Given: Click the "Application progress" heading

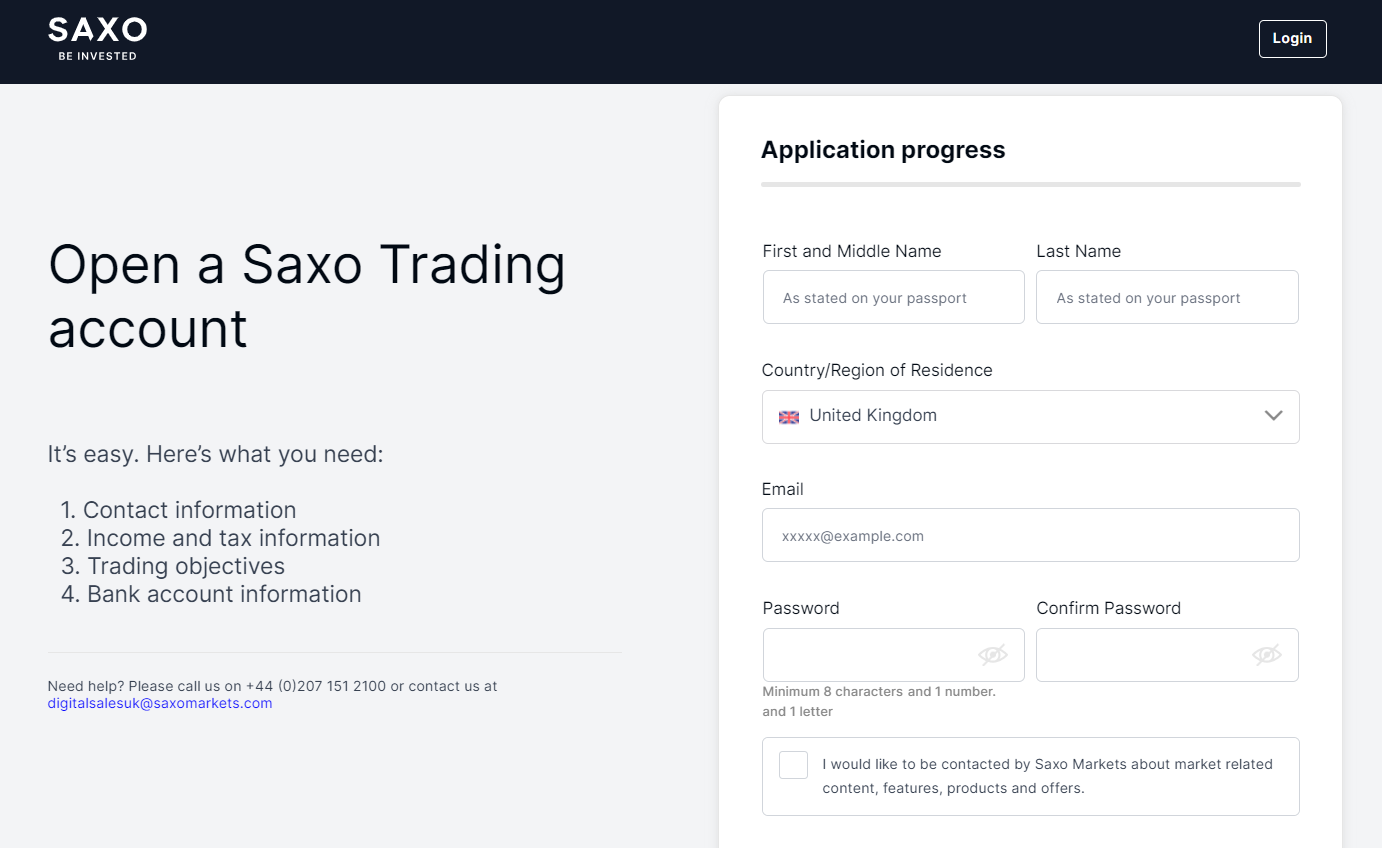Looking at the screenshot, I should pos(882,150).
